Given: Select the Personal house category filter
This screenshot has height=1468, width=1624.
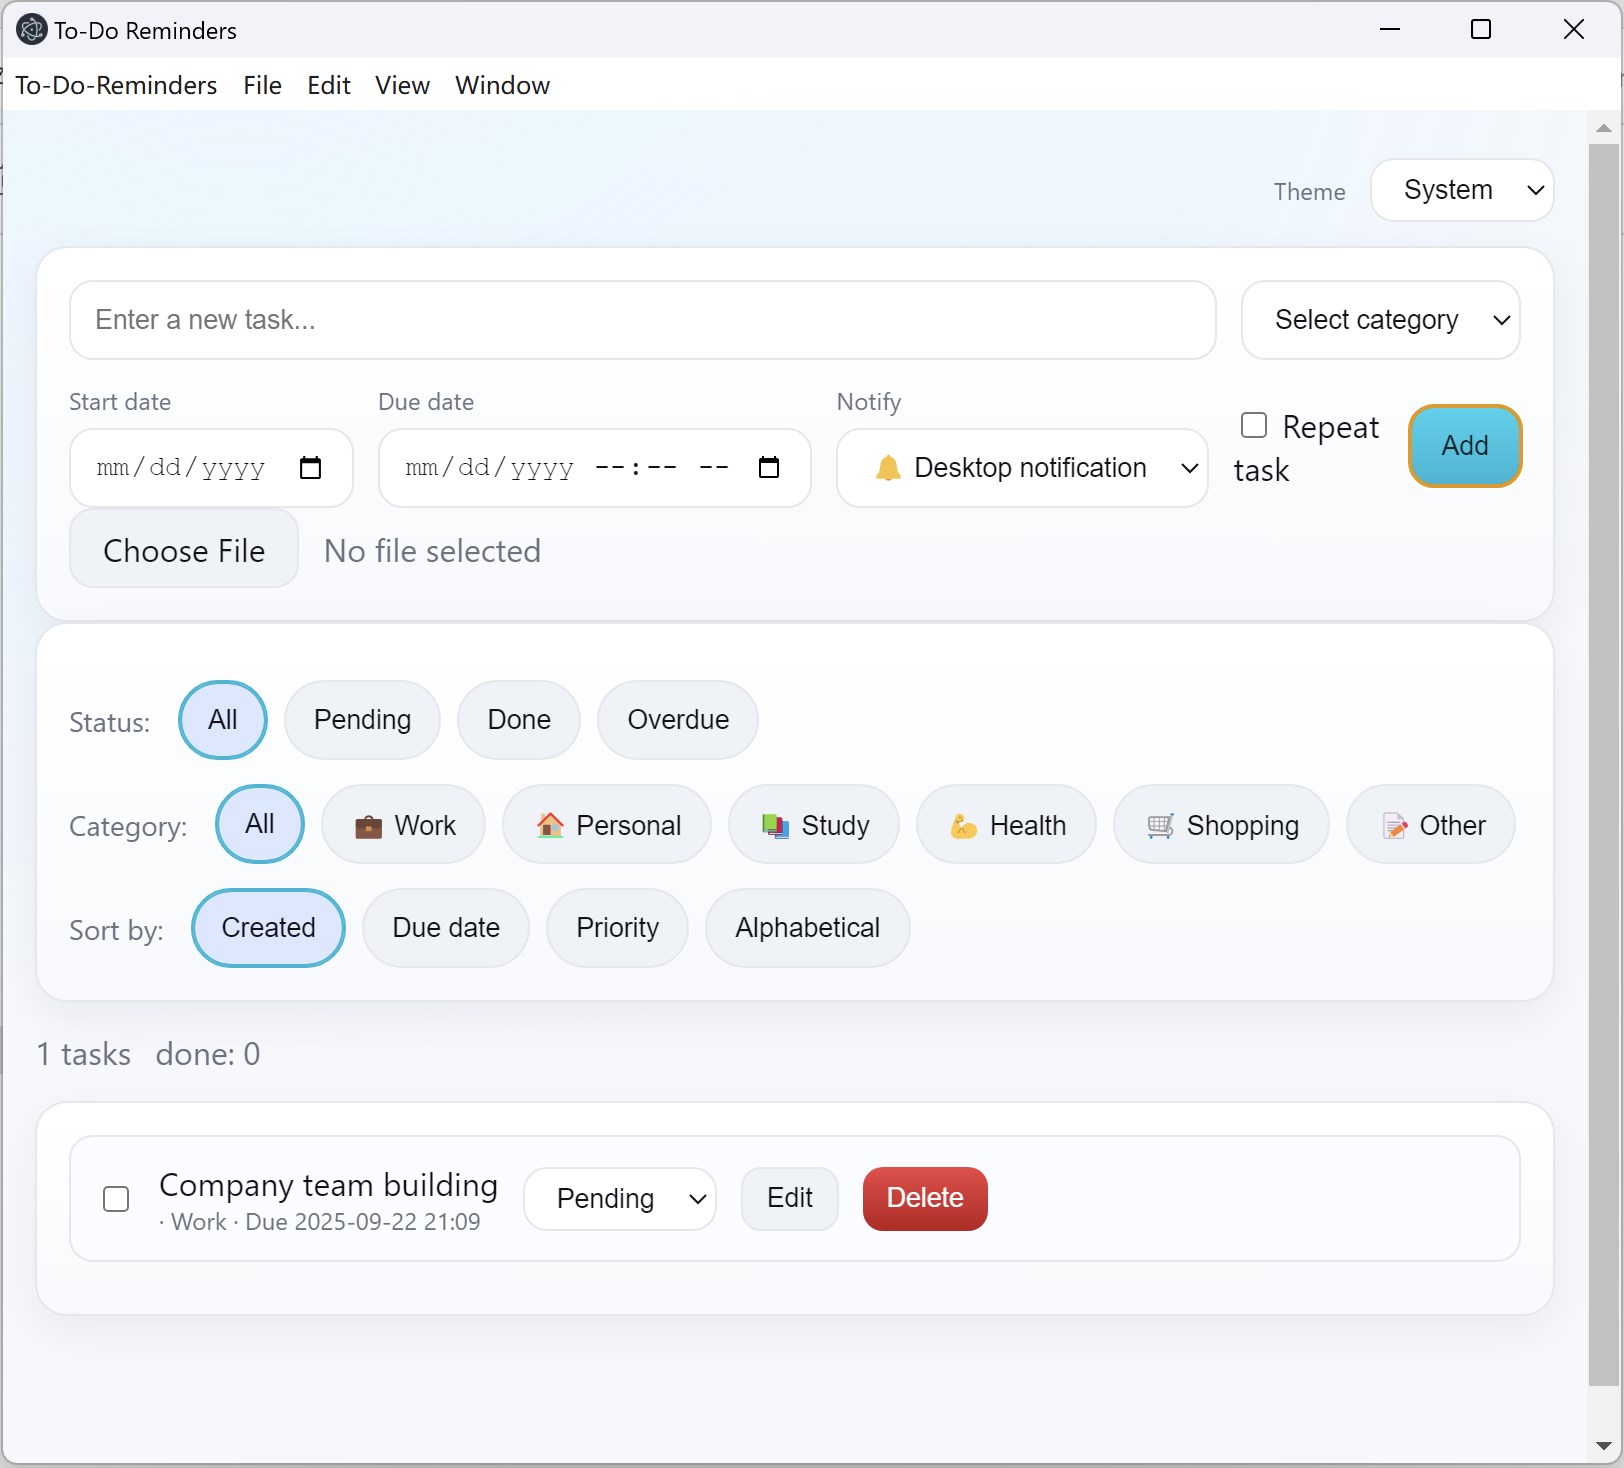Looking at the screenshot, I should [607, 825].
